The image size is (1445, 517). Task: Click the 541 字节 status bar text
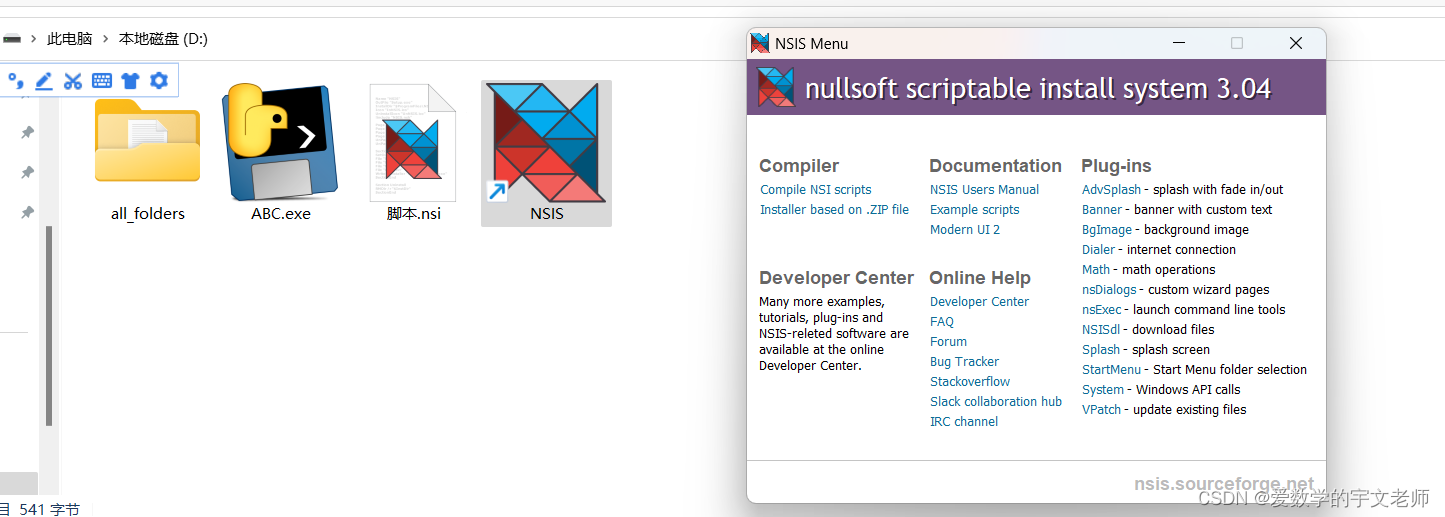pyautogui.click(x=49, y=509)
